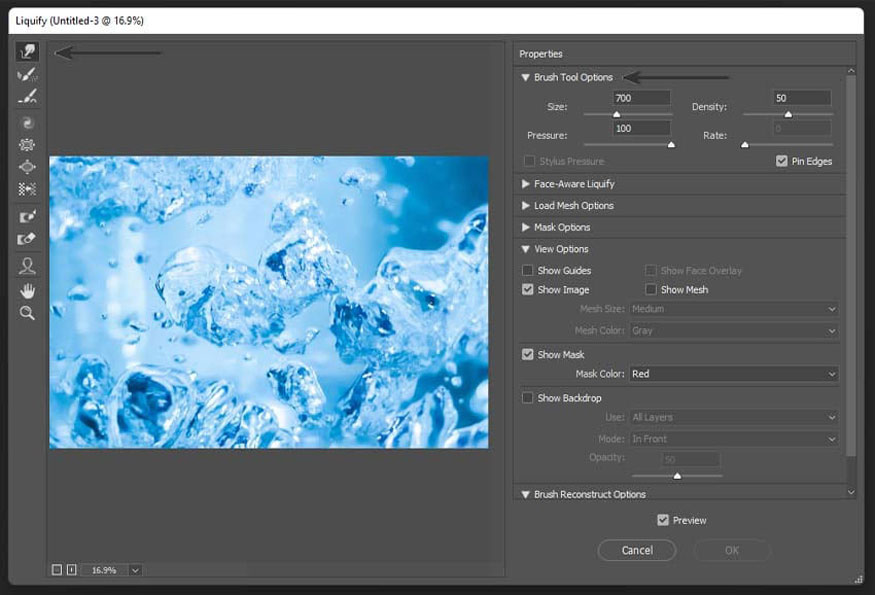Uncheck the Show Mask checkbox
875x595 pixels.
click(x=527, y=354)
